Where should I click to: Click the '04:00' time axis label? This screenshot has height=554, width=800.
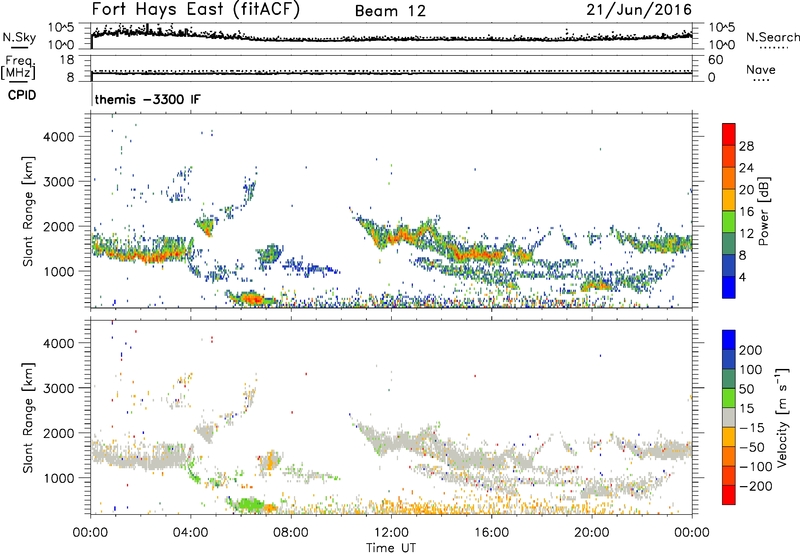[191, 533]
